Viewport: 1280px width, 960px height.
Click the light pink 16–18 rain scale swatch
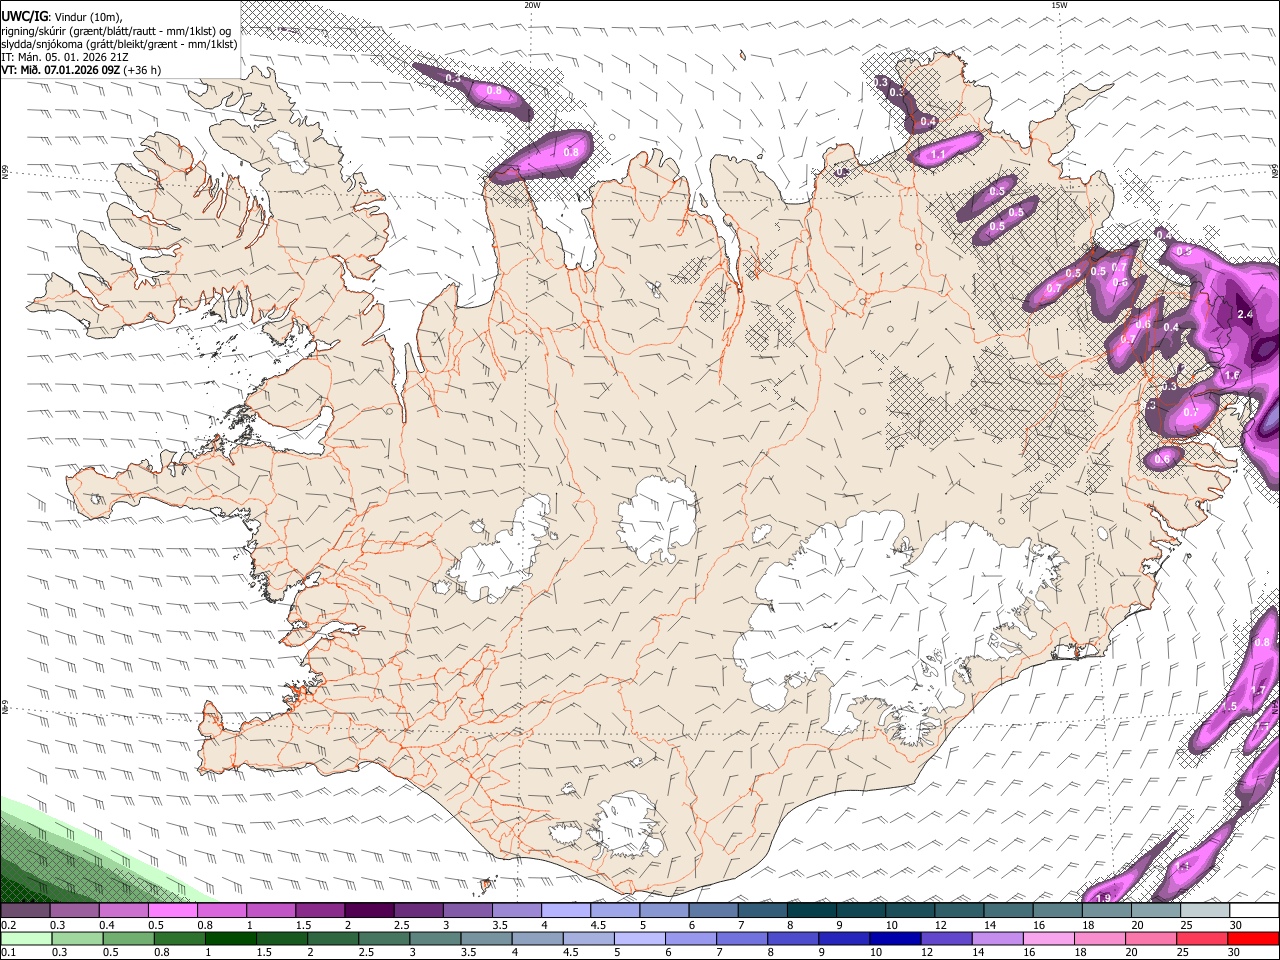pos(1048,938)
